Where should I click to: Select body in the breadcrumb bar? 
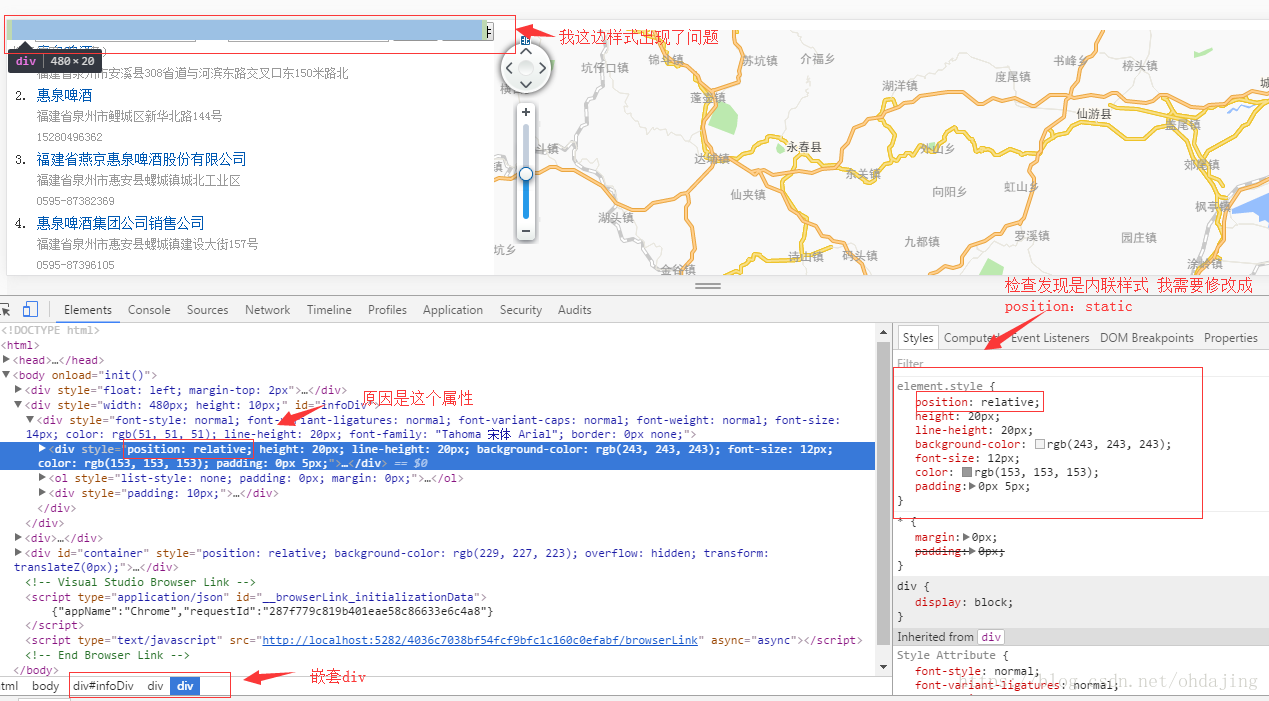[45, 686]
